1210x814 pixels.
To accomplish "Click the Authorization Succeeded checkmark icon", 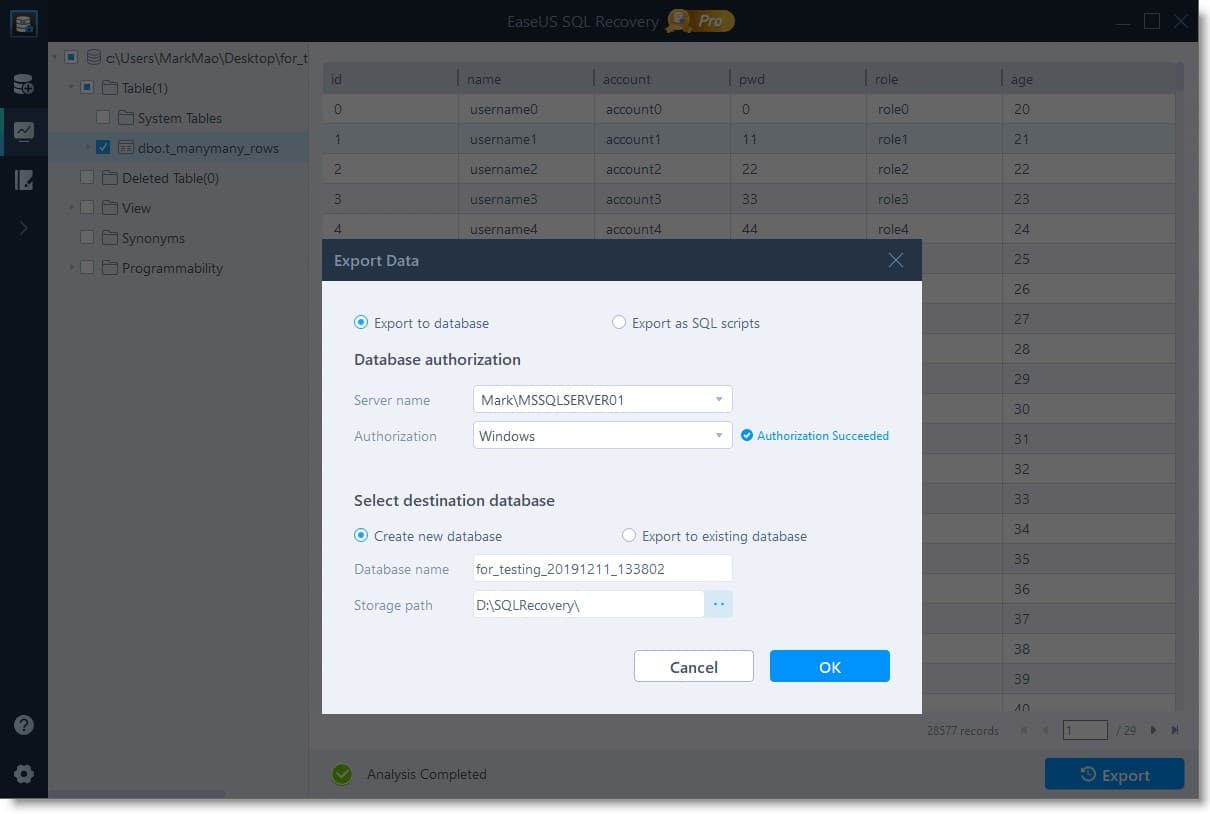I will pos(746,436).
